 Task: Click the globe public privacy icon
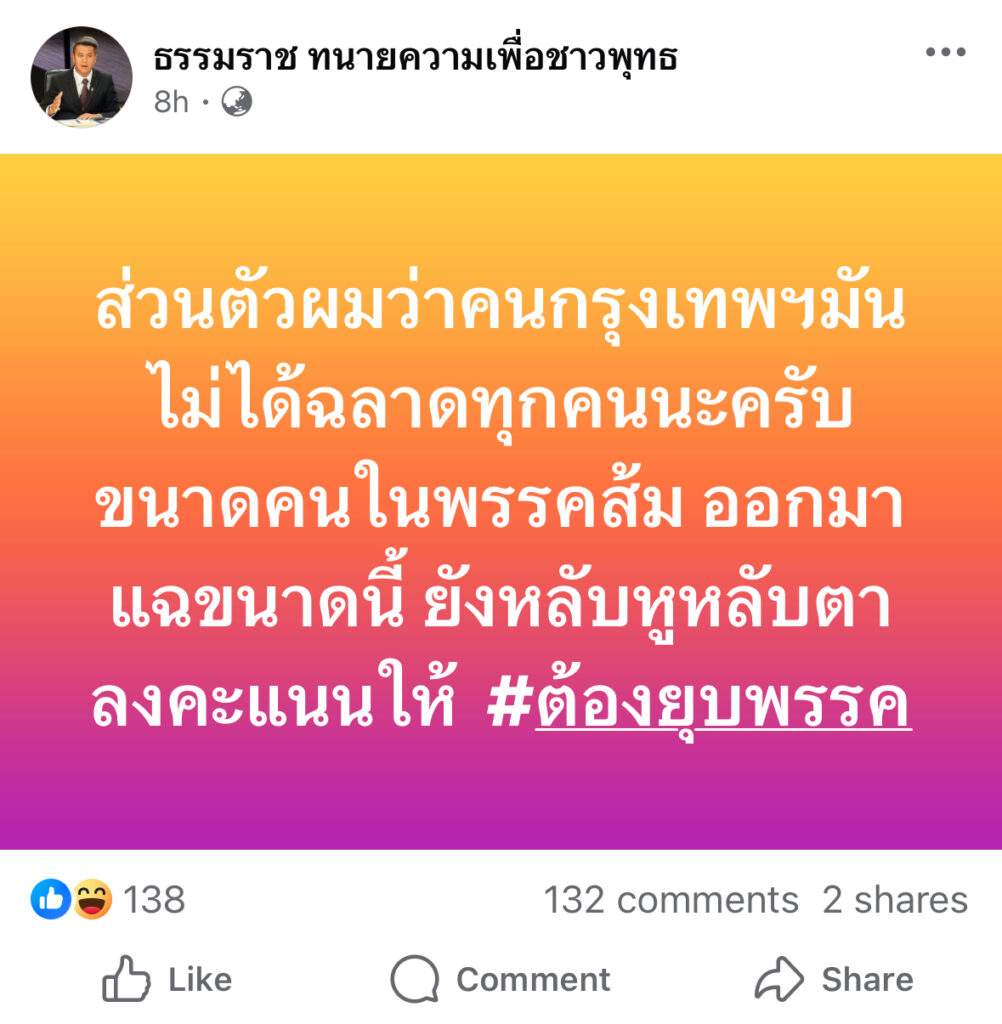pos(236,102)
